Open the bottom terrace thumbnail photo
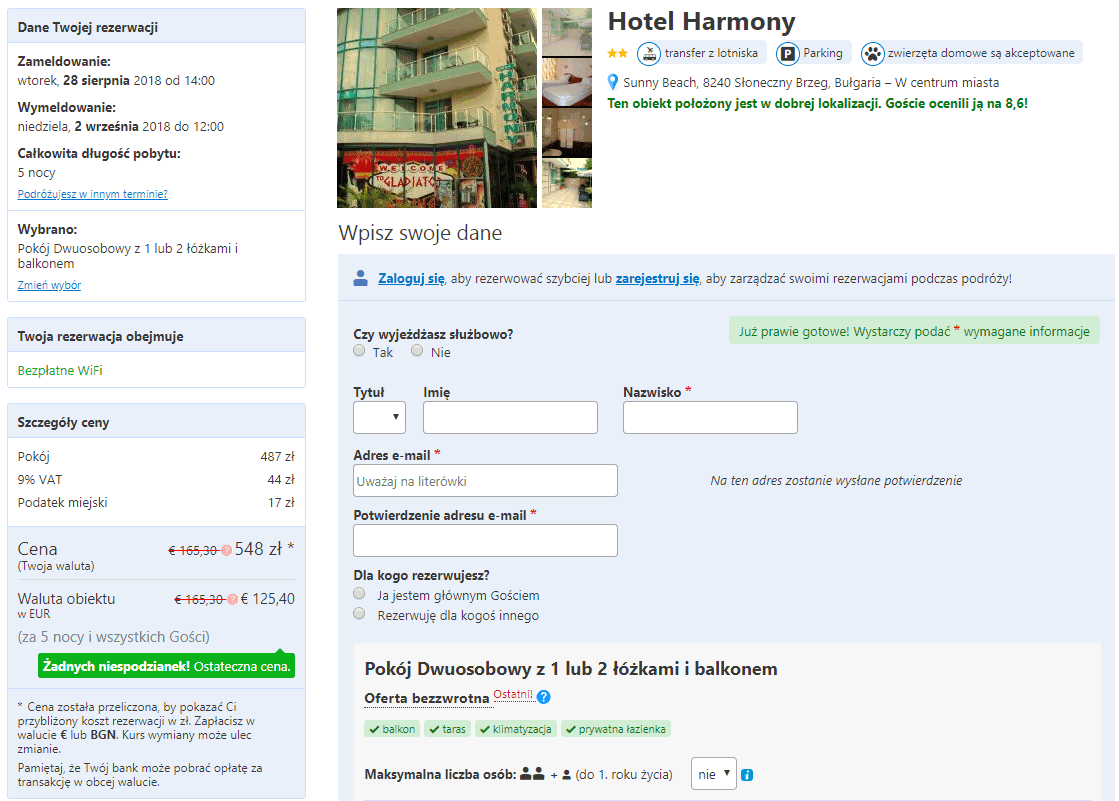1119x801 pixels. (567, 183)
